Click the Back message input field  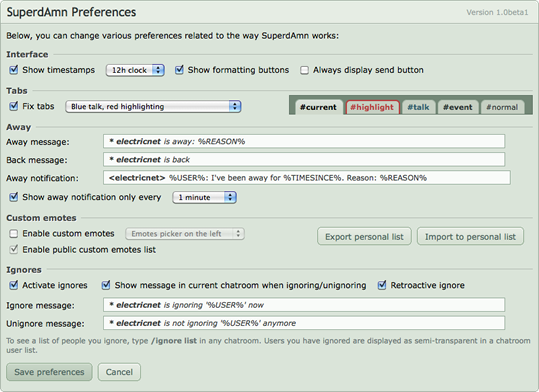[304, 160]
